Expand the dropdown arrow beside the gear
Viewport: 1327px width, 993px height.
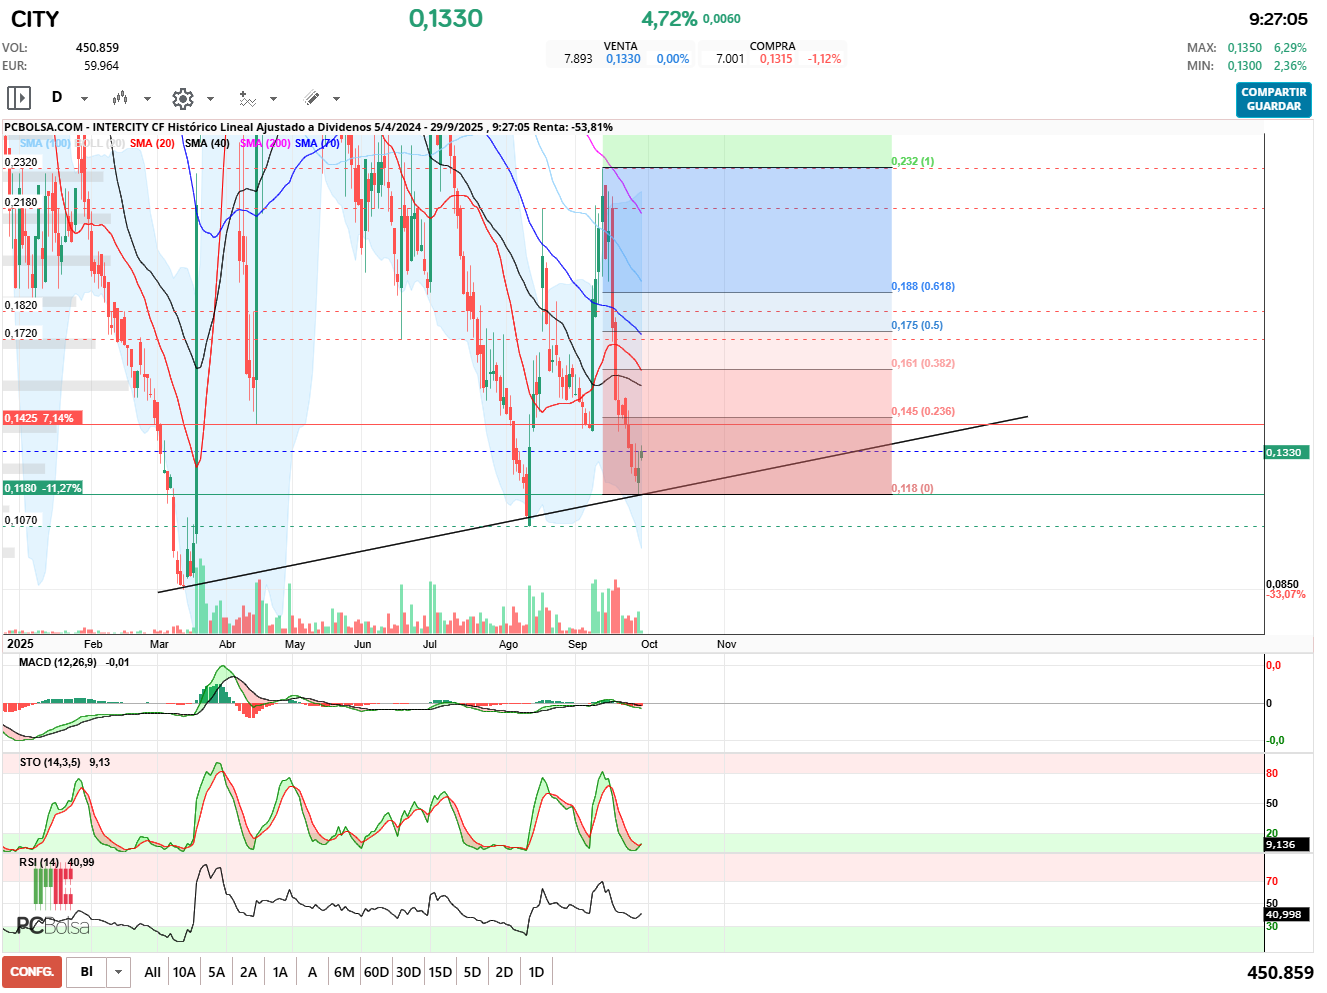point(210,99)
